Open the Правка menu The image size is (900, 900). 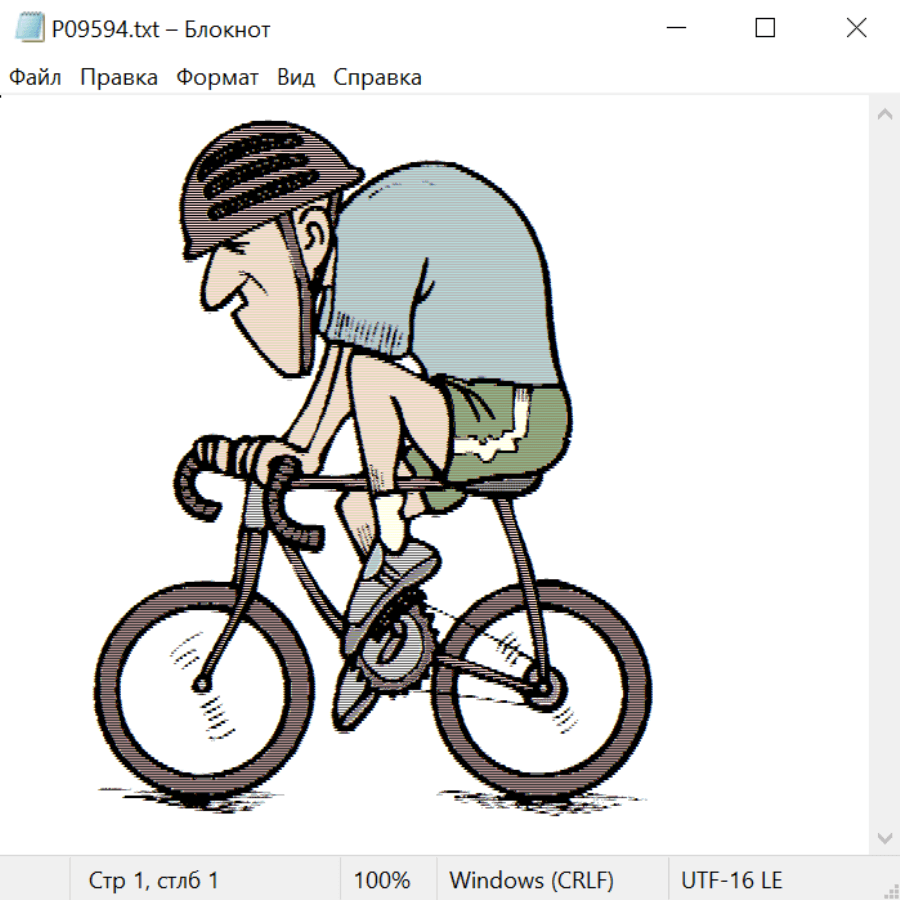(118, 78)
